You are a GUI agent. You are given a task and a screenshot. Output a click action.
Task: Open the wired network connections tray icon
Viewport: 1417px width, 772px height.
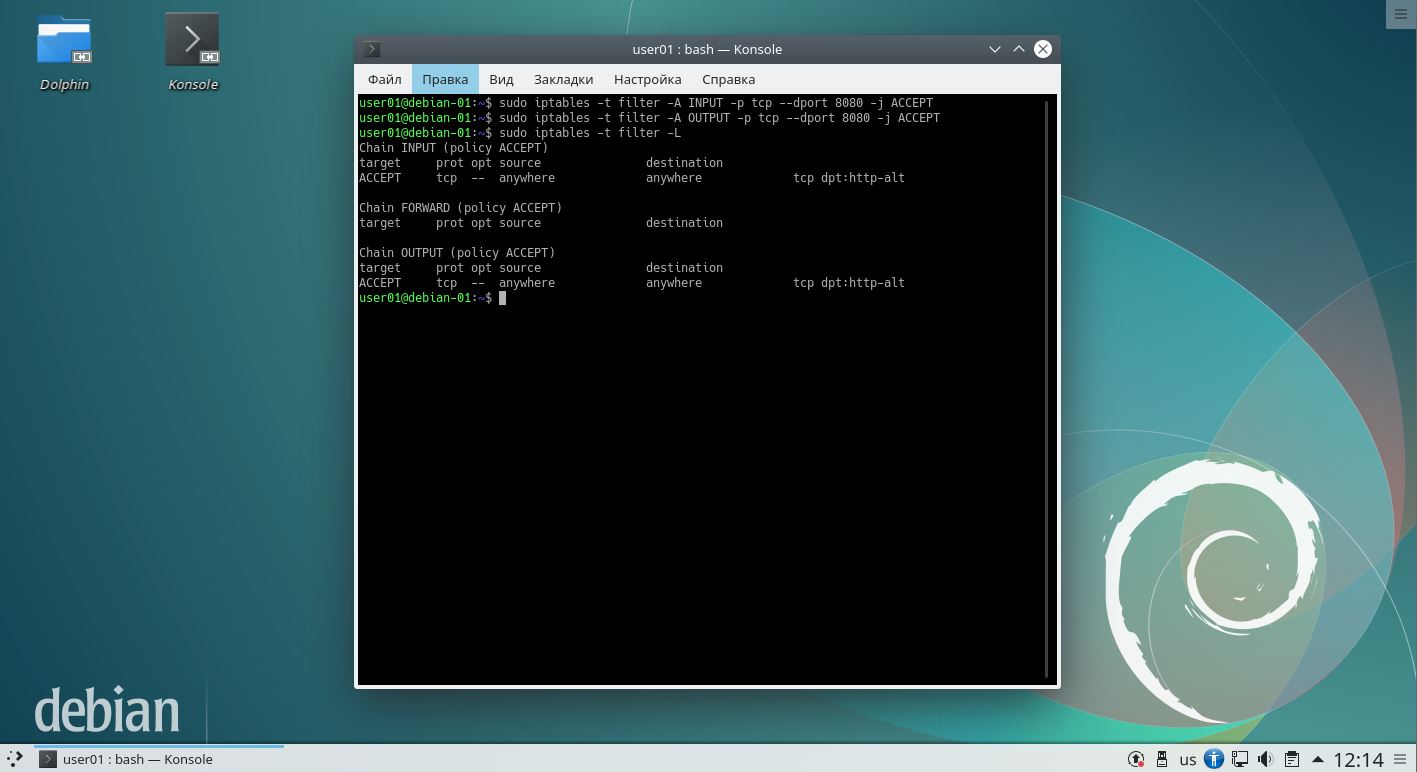(x=1239, y=759)
